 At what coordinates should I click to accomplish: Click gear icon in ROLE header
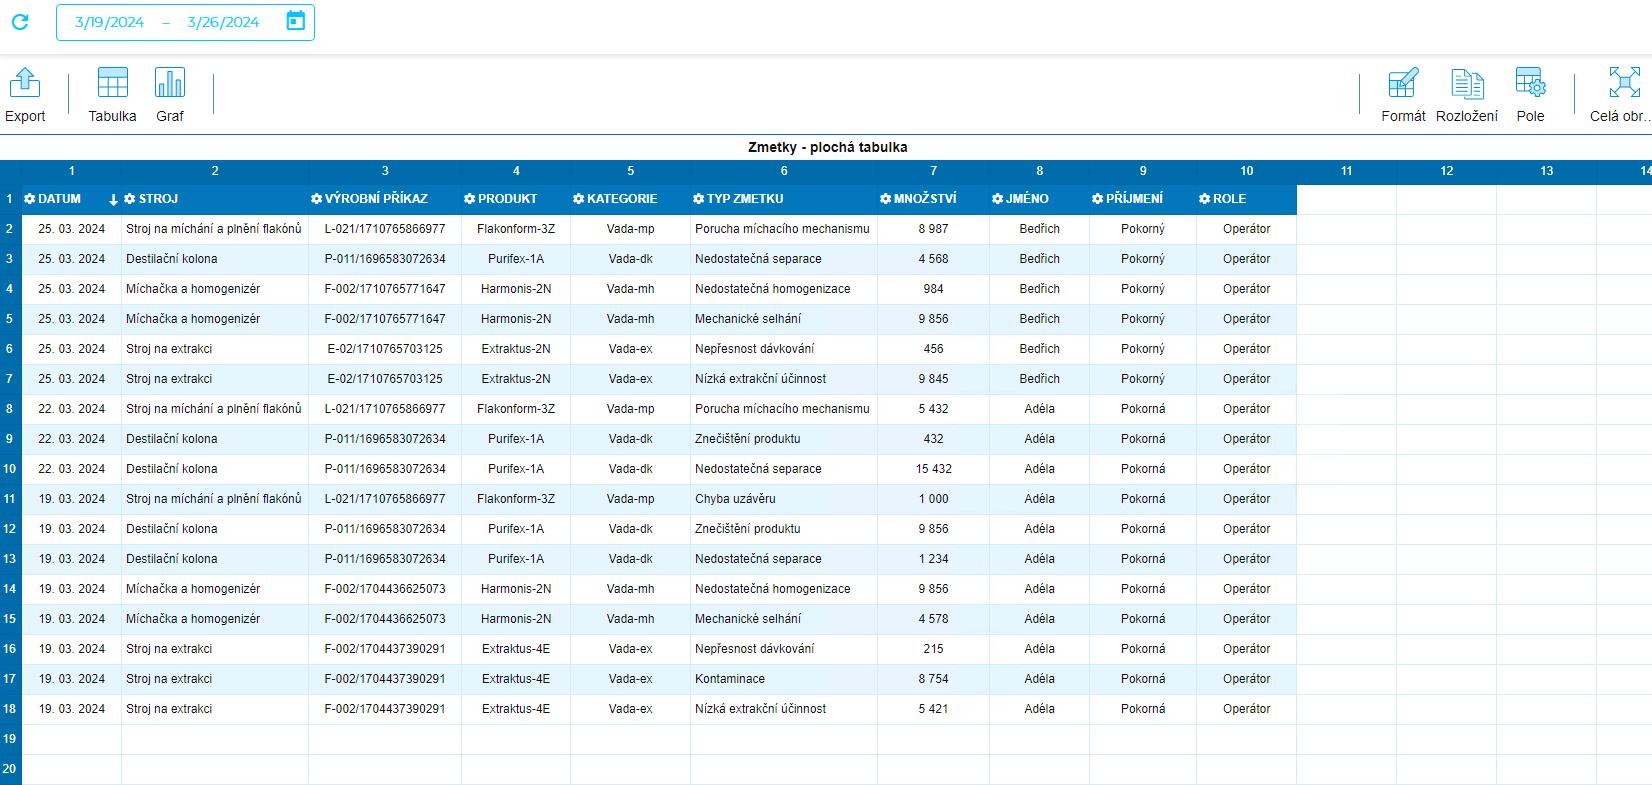(1205, 199)
